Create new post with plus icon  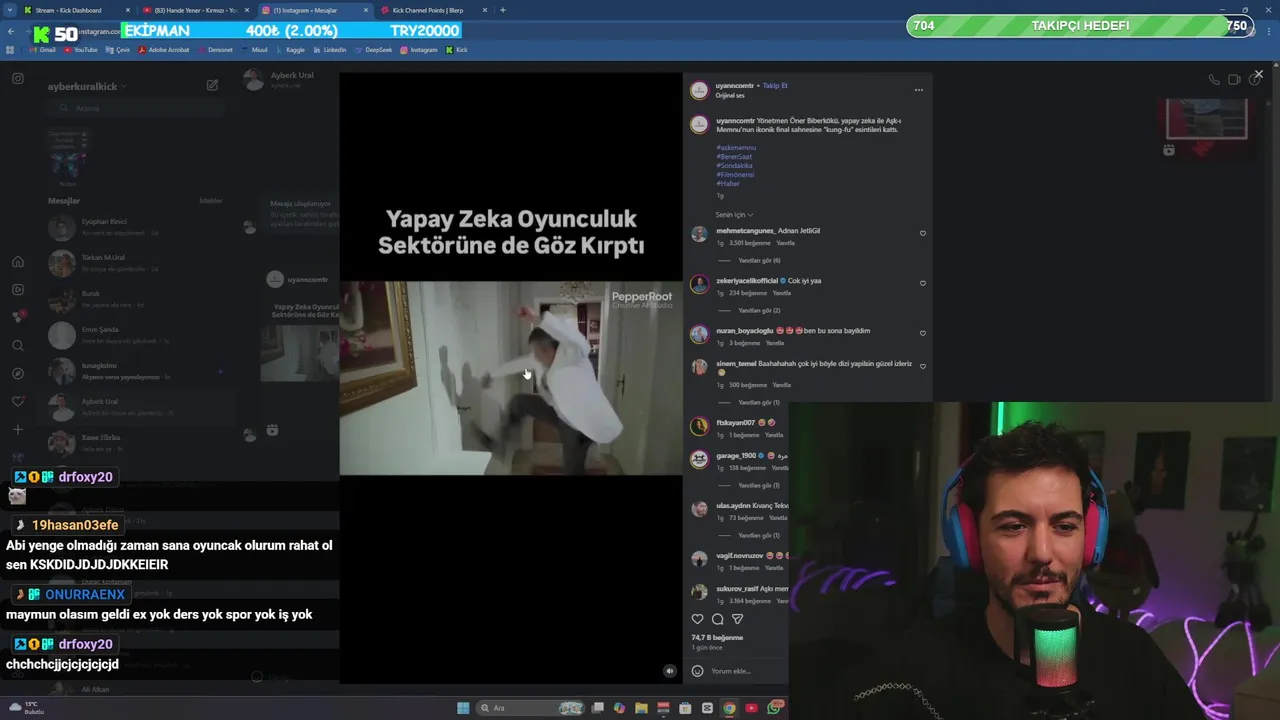coord(18,430)
